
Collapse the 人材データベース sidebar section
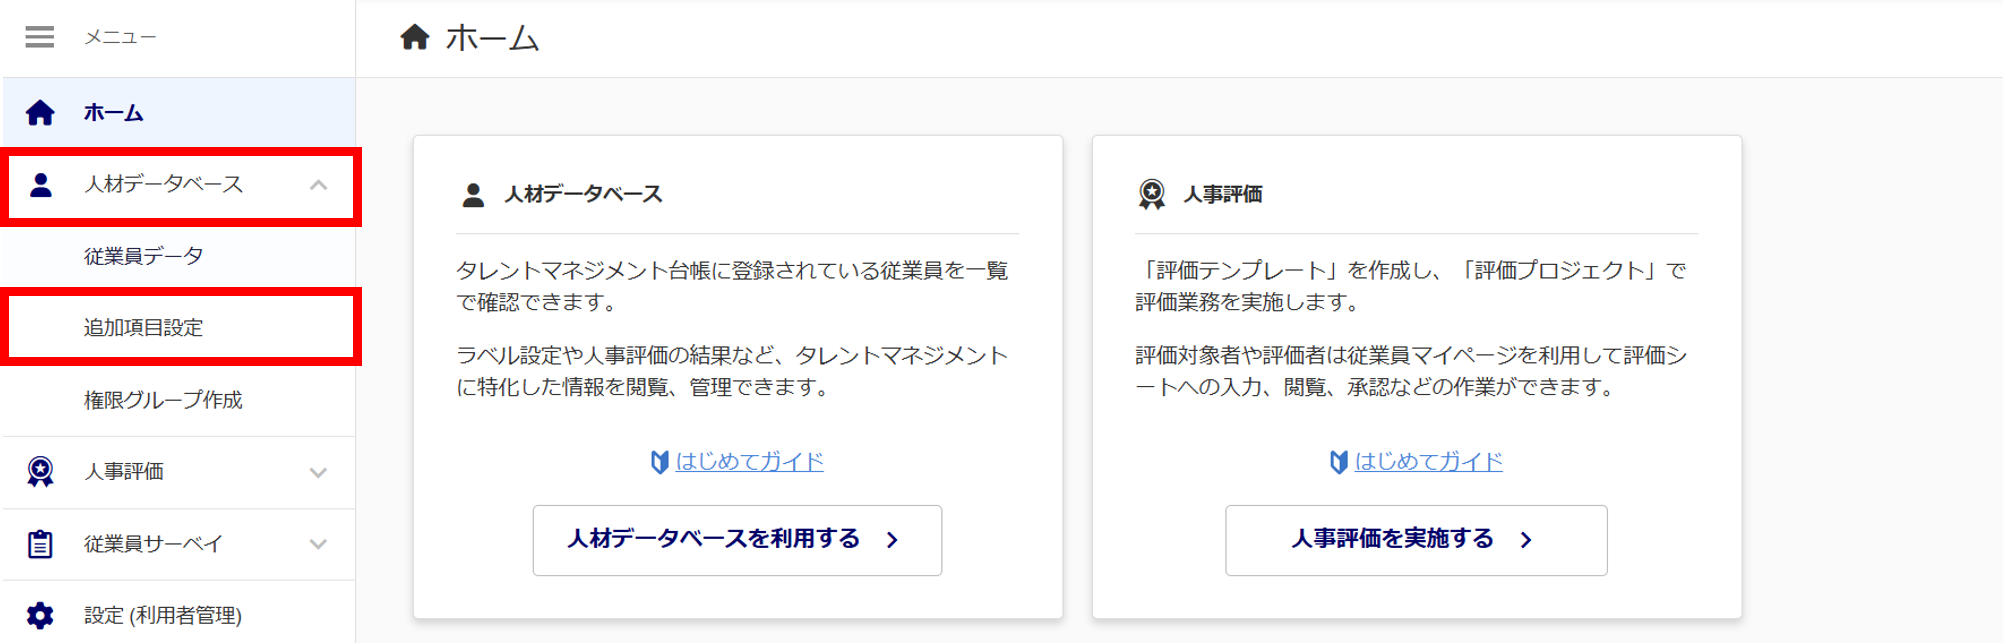click(x=318, y=185)
